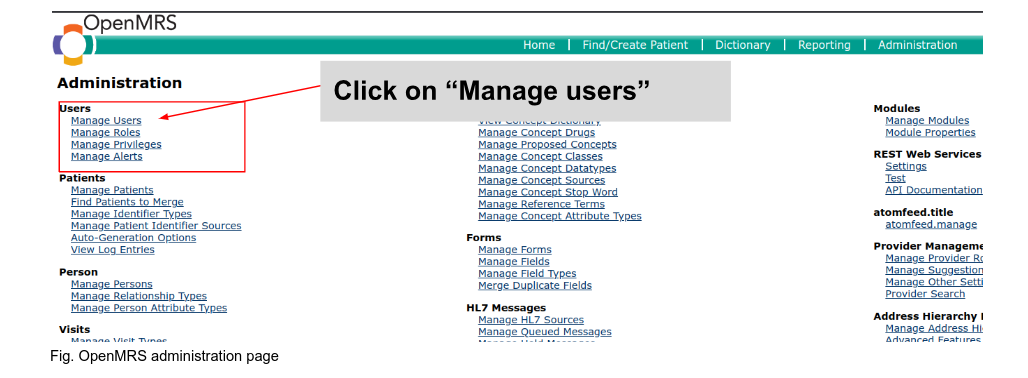Open Manage HL7 Sources link
The image size is (1028, 378).
click(531, 320)
